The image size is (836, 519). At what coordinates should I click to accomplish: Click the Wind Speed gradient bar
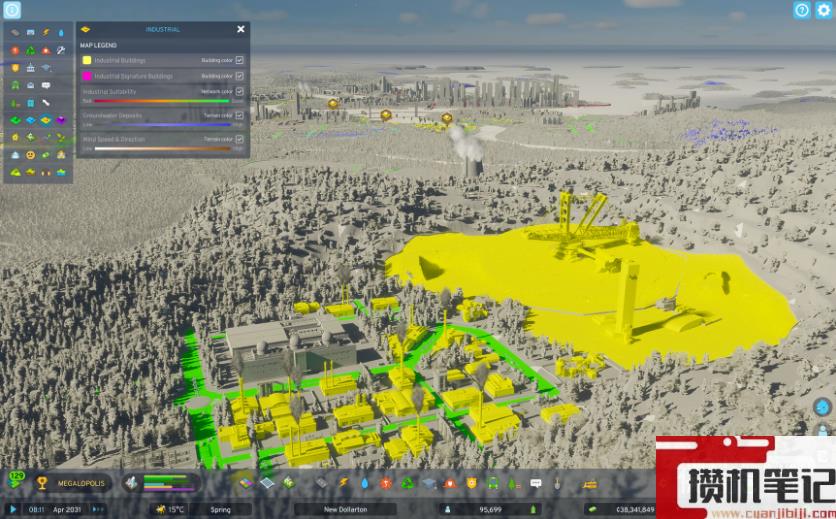162,149
